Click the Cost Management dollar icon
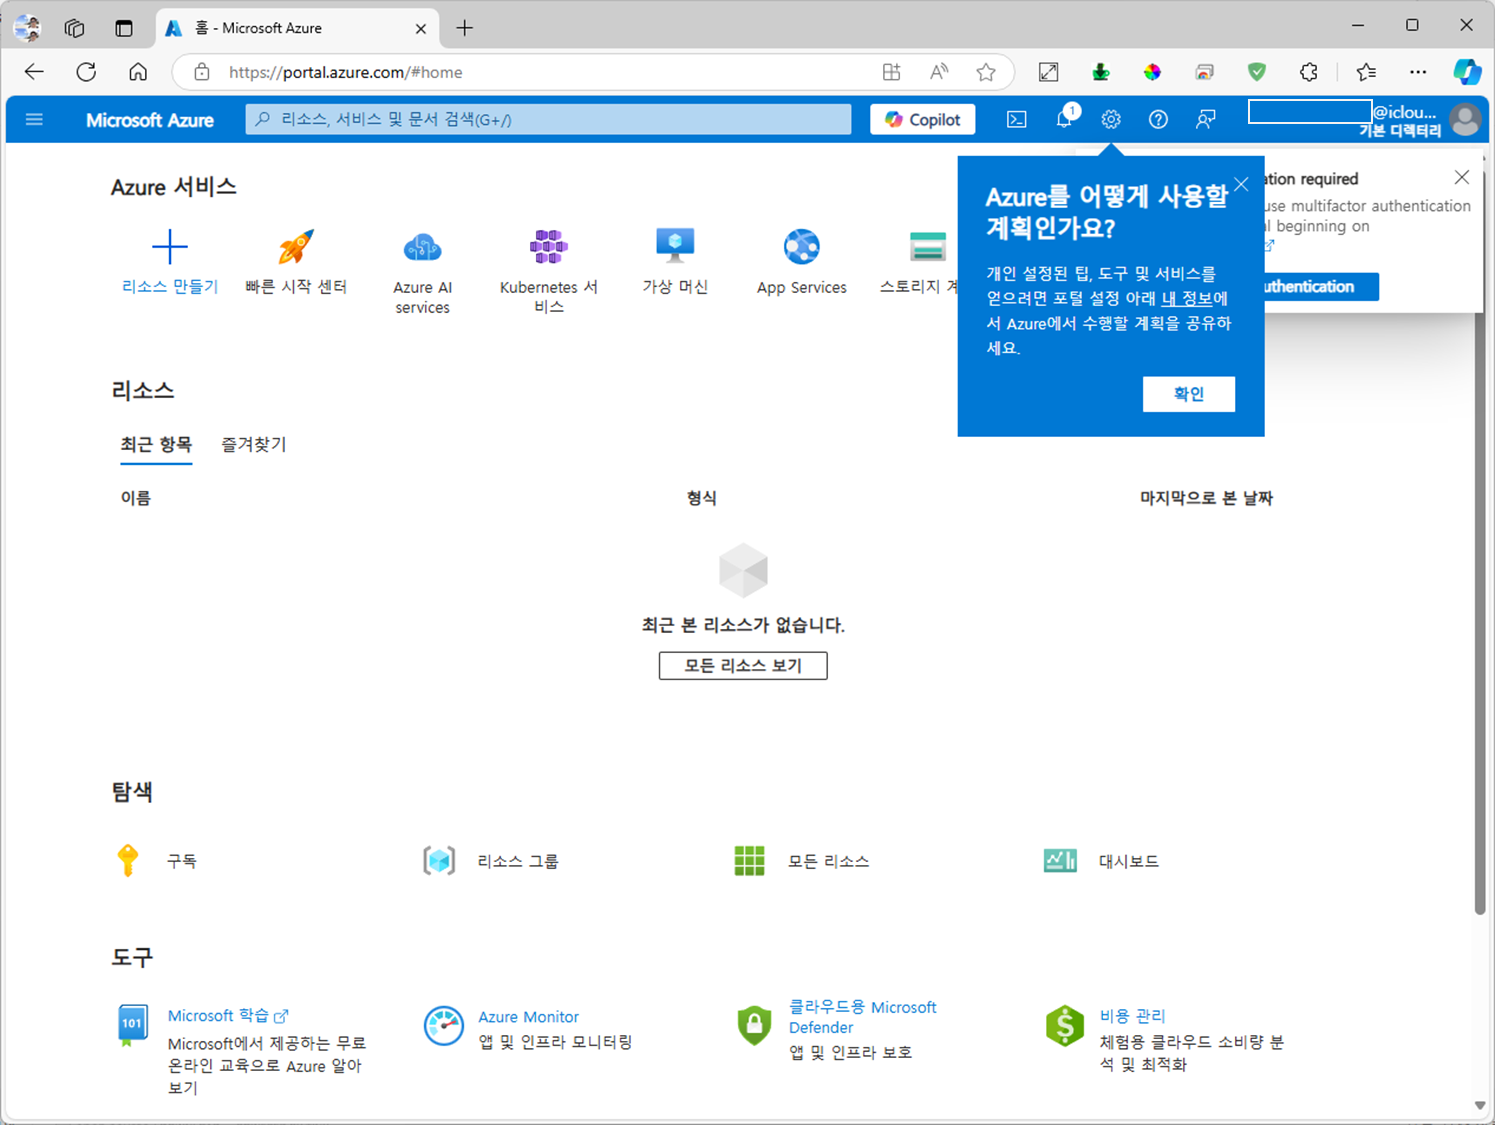This screenshot has width=1495, height=1125. (x=1065, y=1026)
